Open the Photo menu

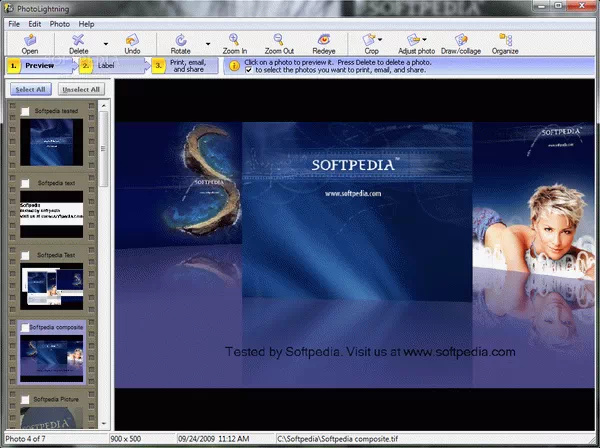pyautogui.click(x=59, y=23)
